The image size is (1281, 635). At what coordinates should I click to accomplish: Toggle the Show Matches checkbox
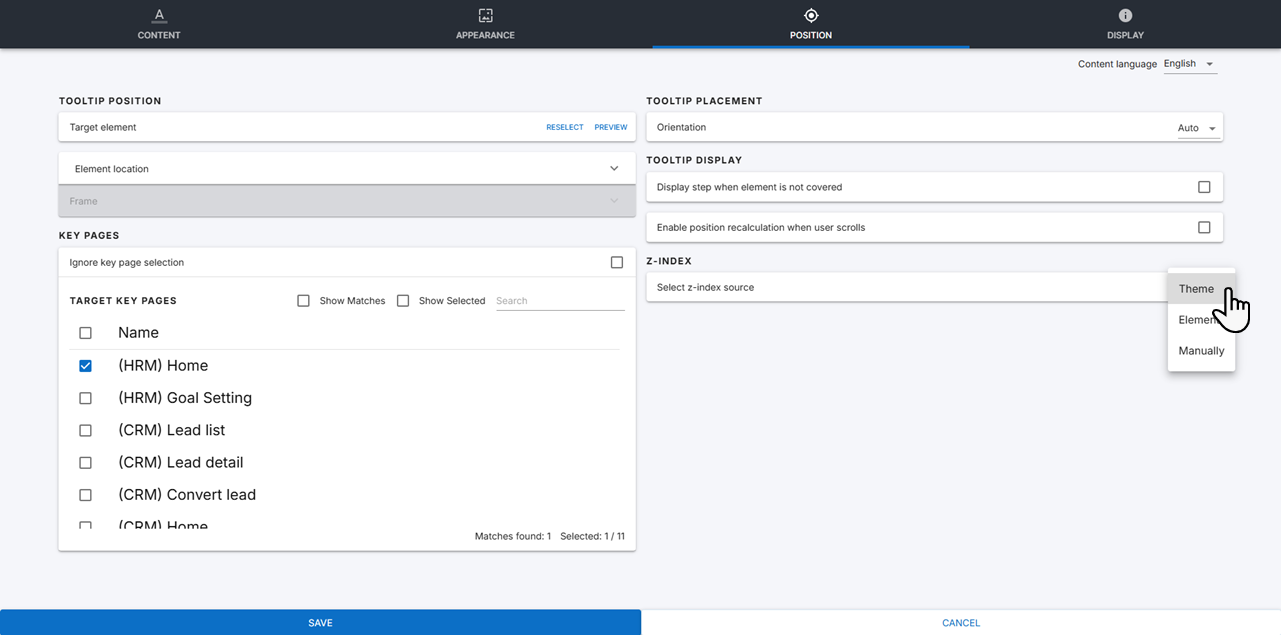pyautogui.click(x=304, y=301)
